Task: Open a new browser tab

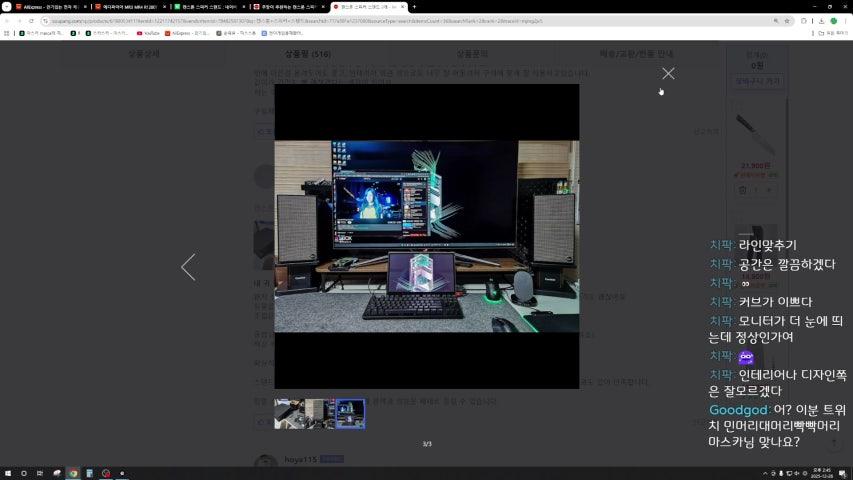Action: pos(414,7)
